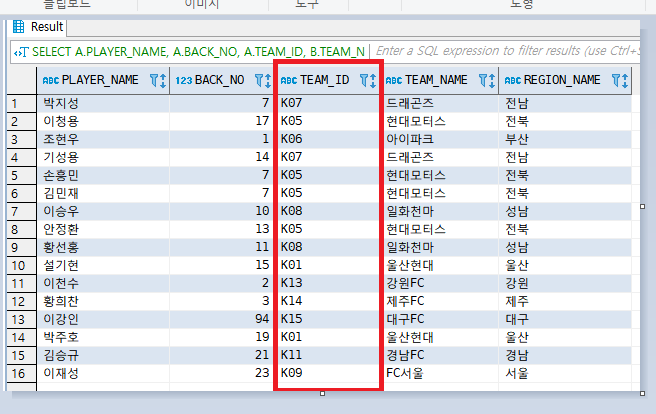Click TEAM_NAME cell 제주FC
Screen dimensions: 656x414
coord(441,301)
